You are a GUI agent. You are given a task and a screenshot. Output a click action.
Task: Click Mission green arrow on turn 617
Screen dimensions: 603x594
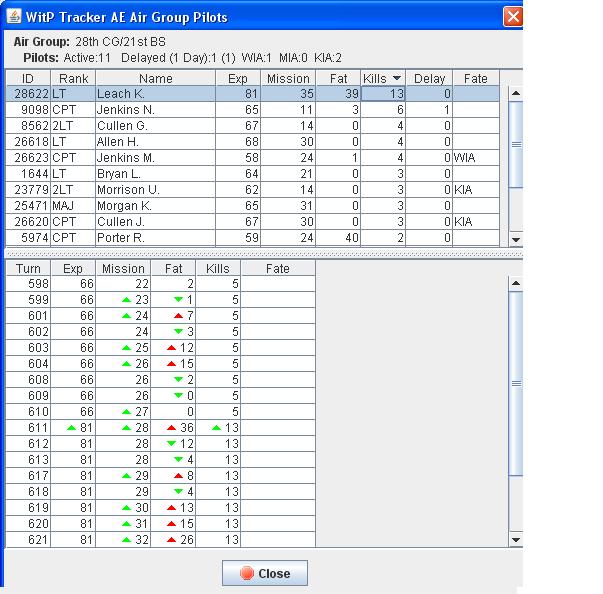tap(127, 476)
